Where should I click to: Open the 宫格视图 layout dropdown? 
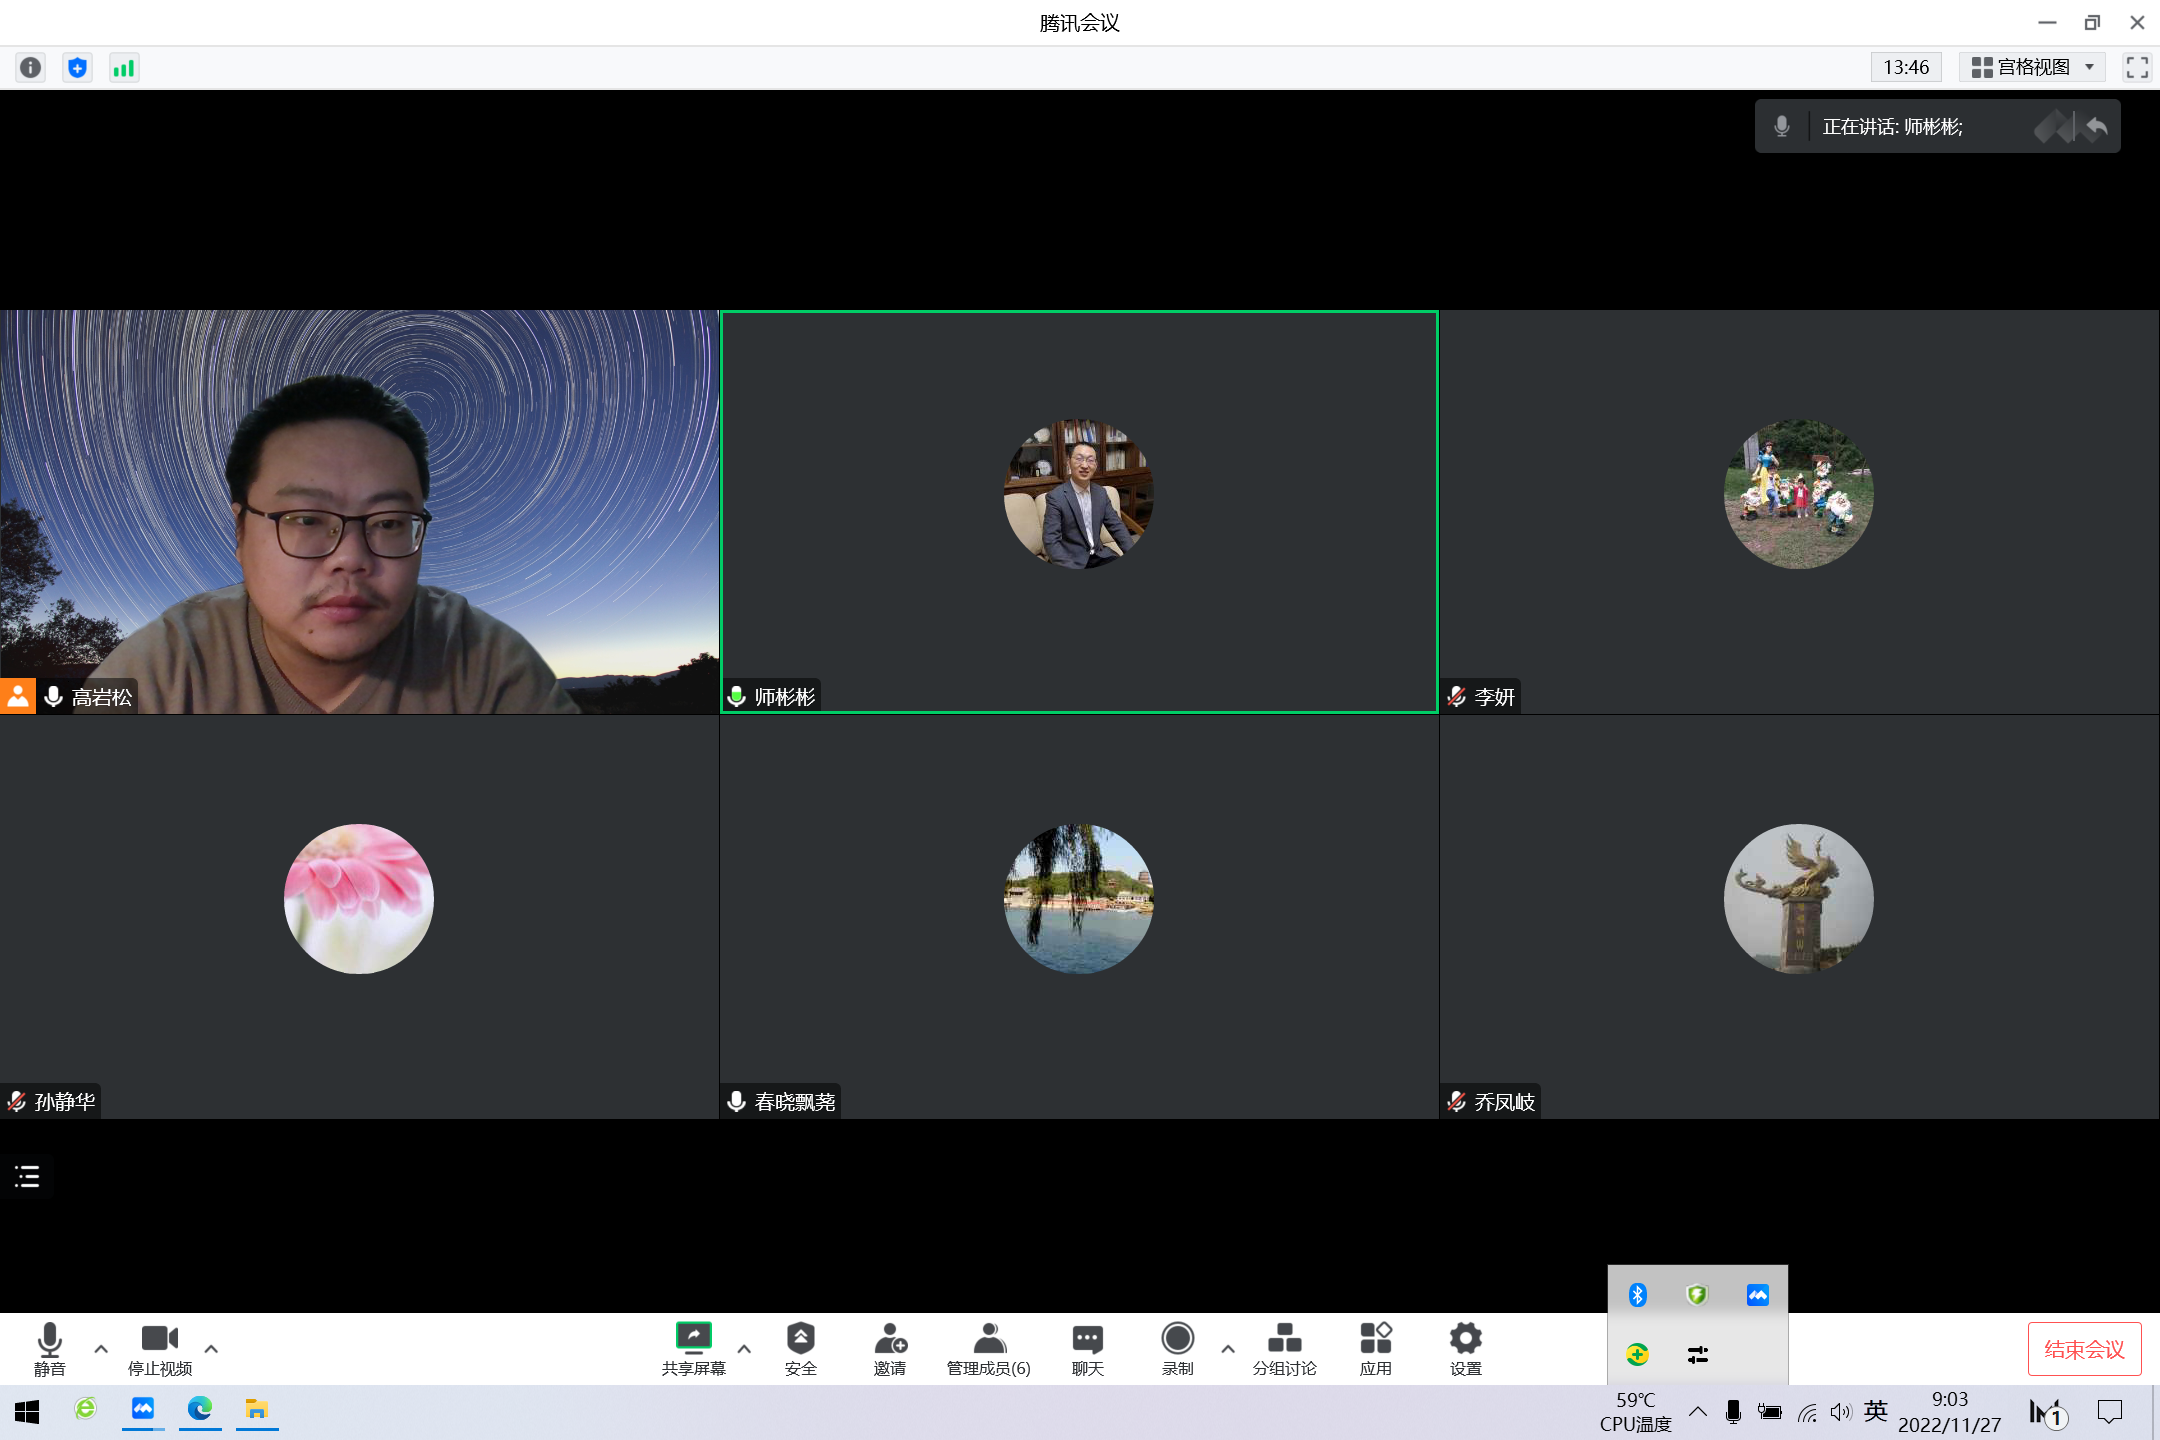click(2033, 67)
